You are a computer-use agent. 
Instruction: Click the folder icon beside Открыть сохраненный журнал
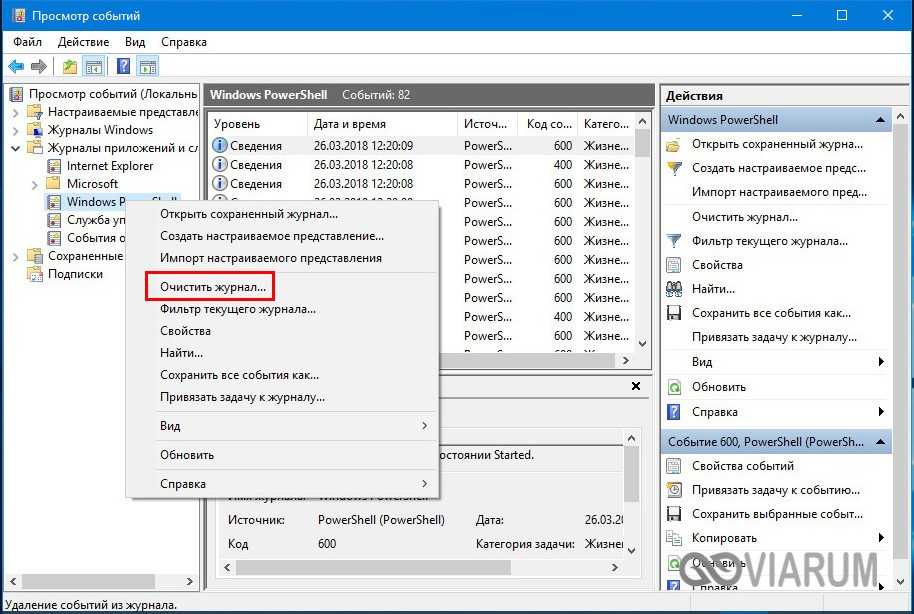[674, 144]
